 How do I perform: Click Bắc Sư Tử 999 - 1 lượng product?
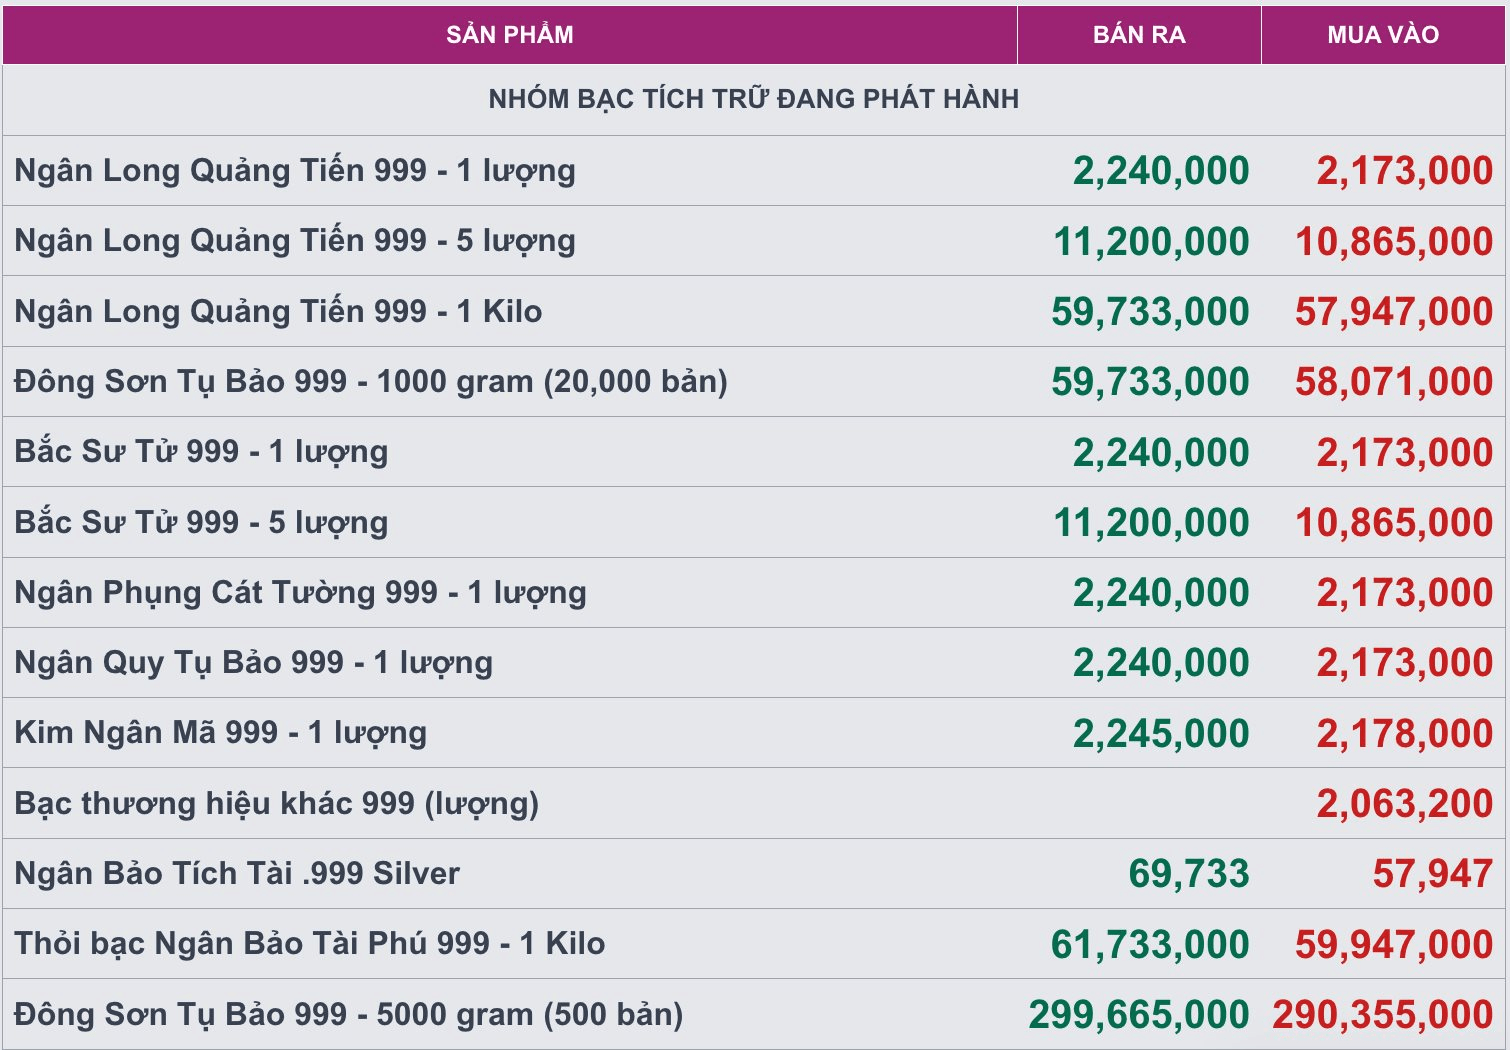[201, 452]
